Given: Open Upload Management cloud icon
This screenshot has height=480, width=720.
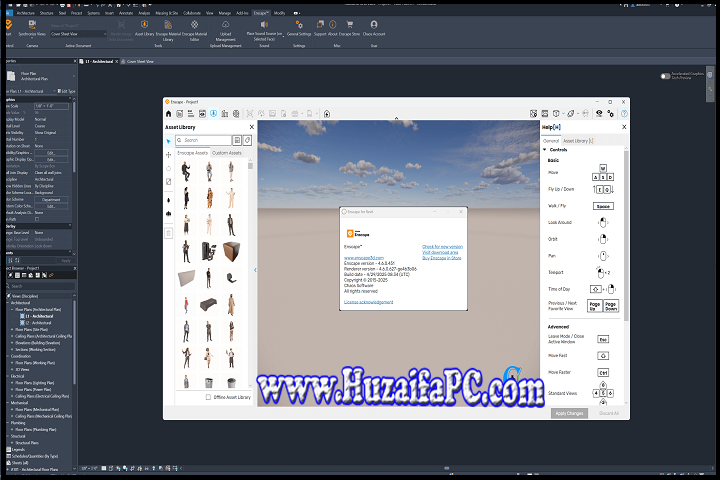Looking at the screenshot, I should [225, 24].
